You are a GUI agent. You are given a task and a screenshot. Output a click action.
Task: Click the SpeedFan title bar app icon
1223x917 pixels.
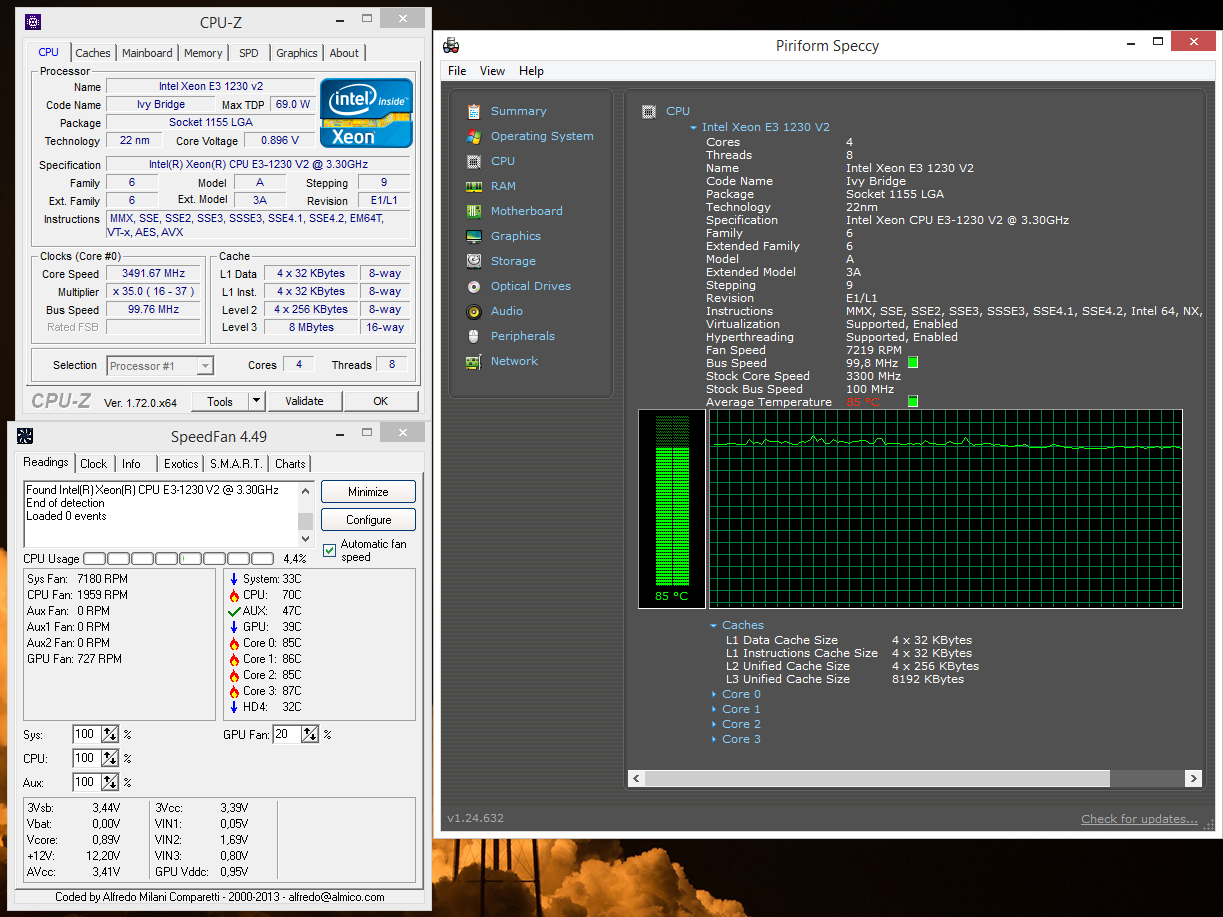click(25, 436)
